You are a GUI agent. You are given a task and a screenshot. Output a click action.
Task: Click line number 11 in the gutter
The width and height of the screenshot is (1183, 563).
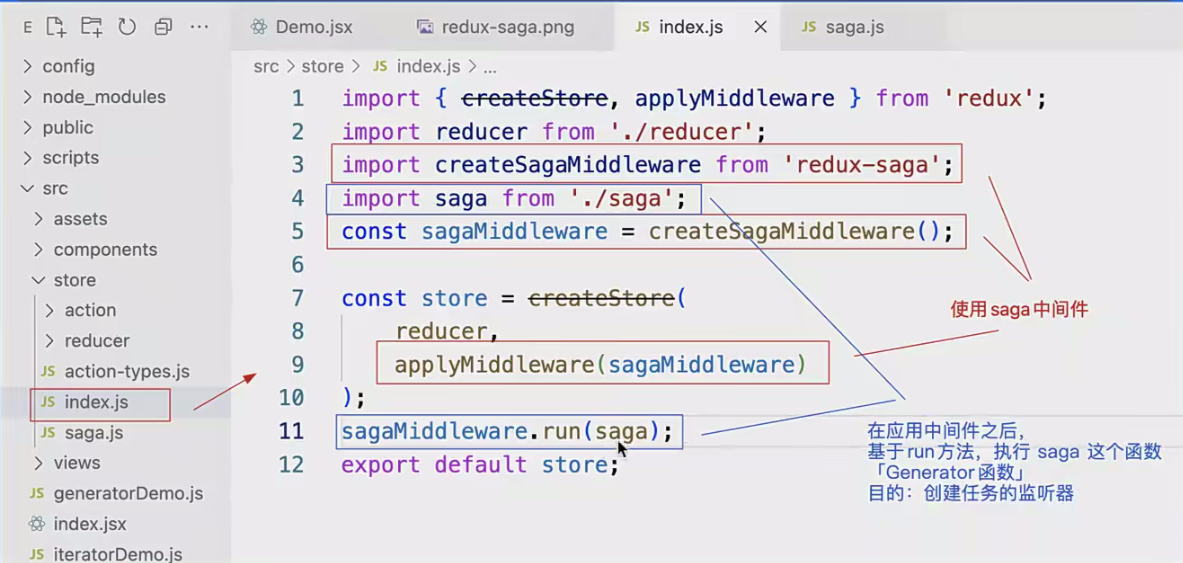tap(291, 431)
